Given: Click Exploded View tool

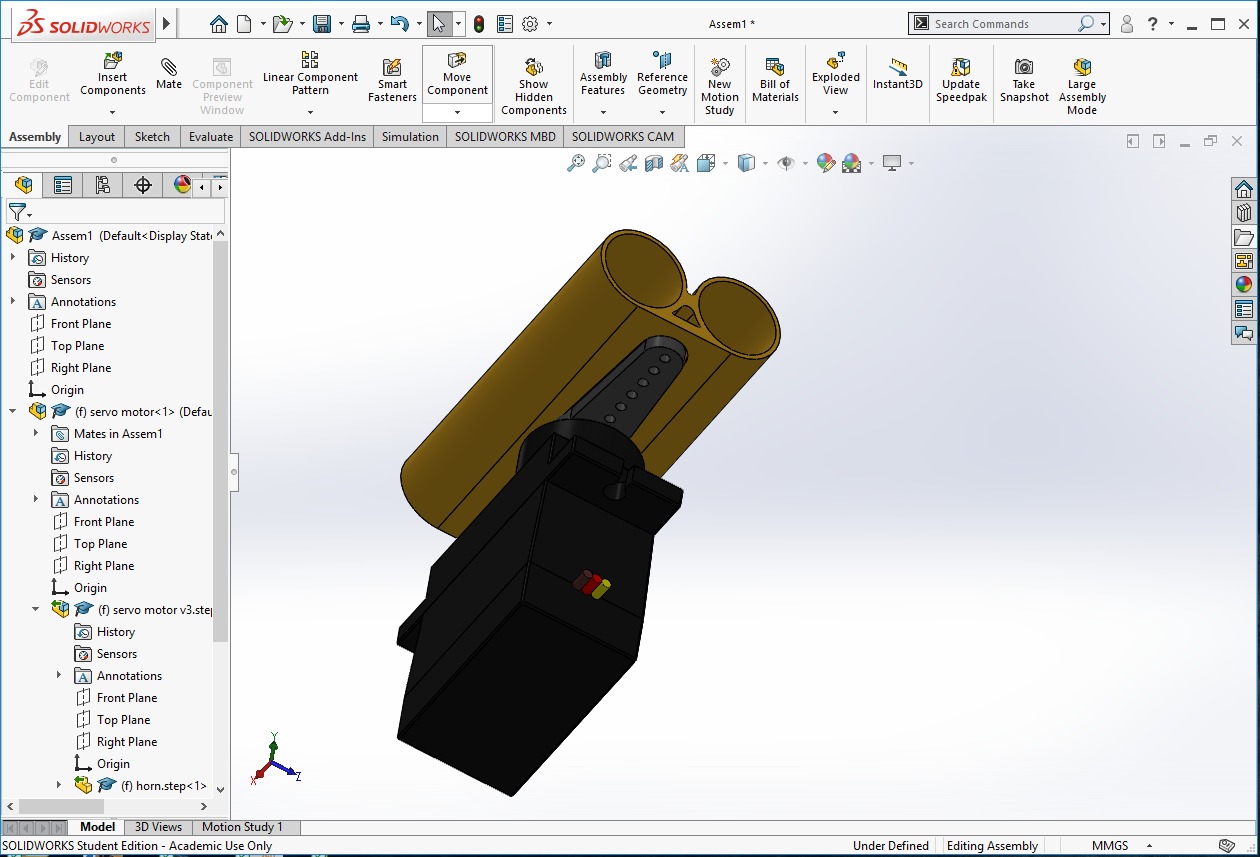Looking at the screenshot, I should 836,74.
